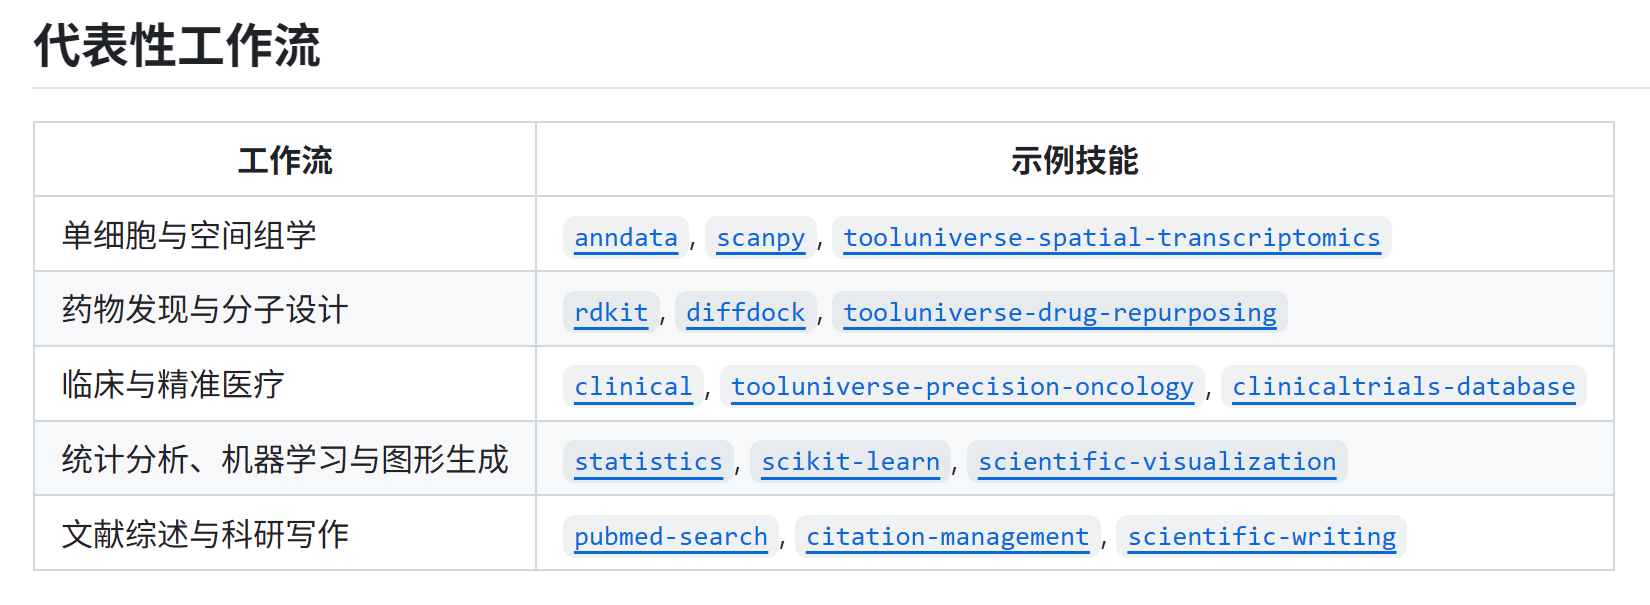Click tooluniverse-drug-repurposing link
1650x605 pixels.
(1059, 313)
